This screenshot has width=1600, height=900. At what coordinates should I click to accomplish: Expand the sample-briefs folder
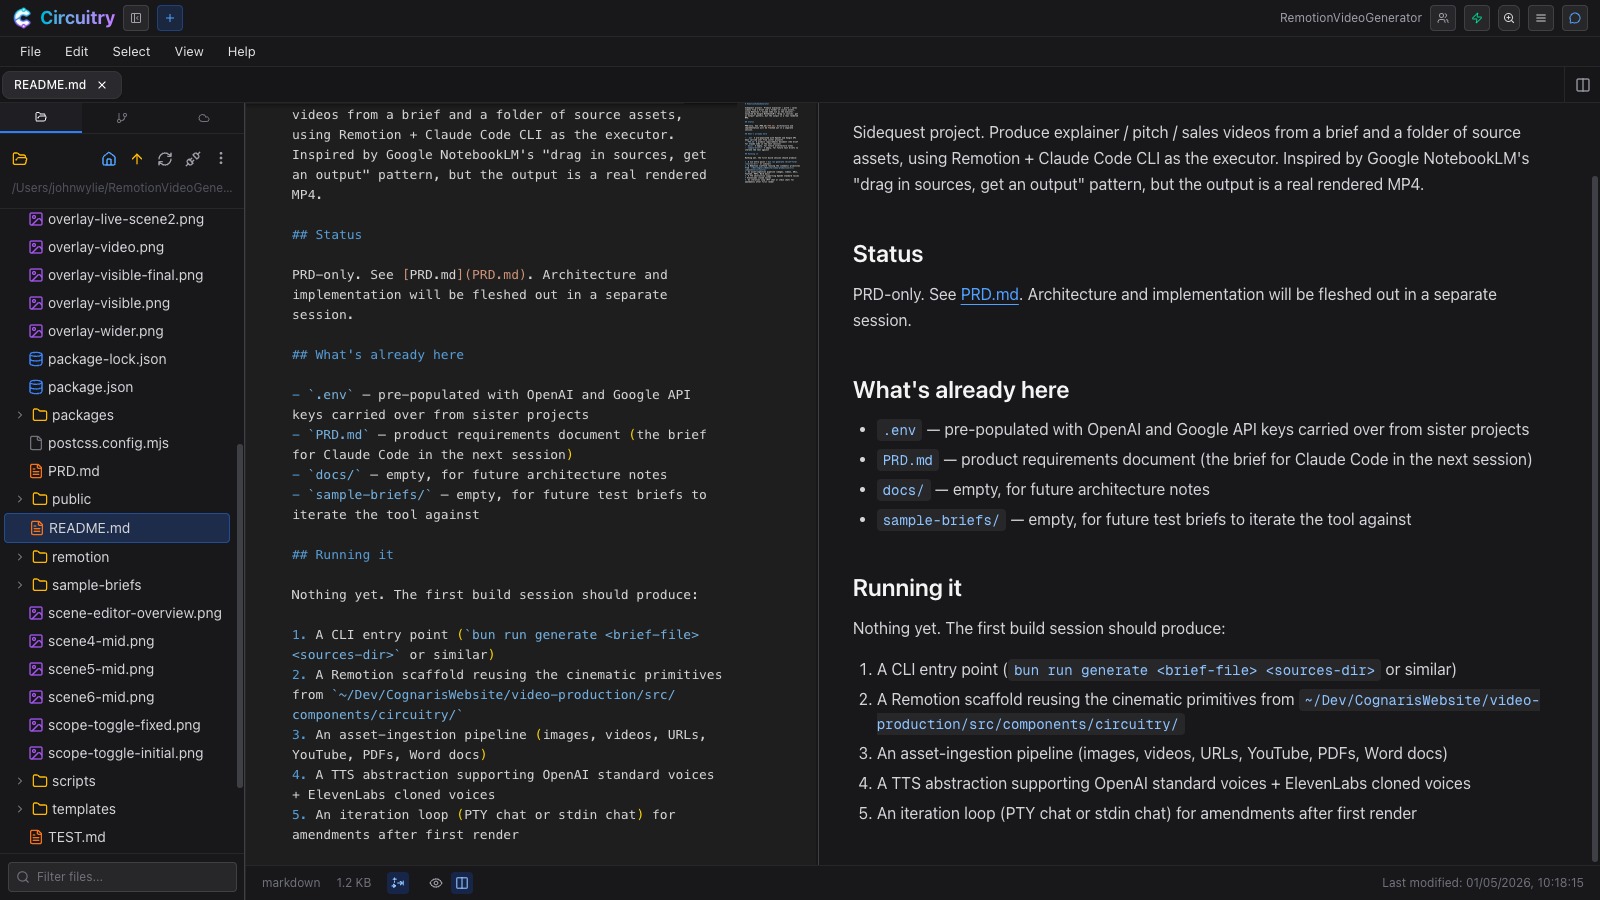click(x=20, y=585)
